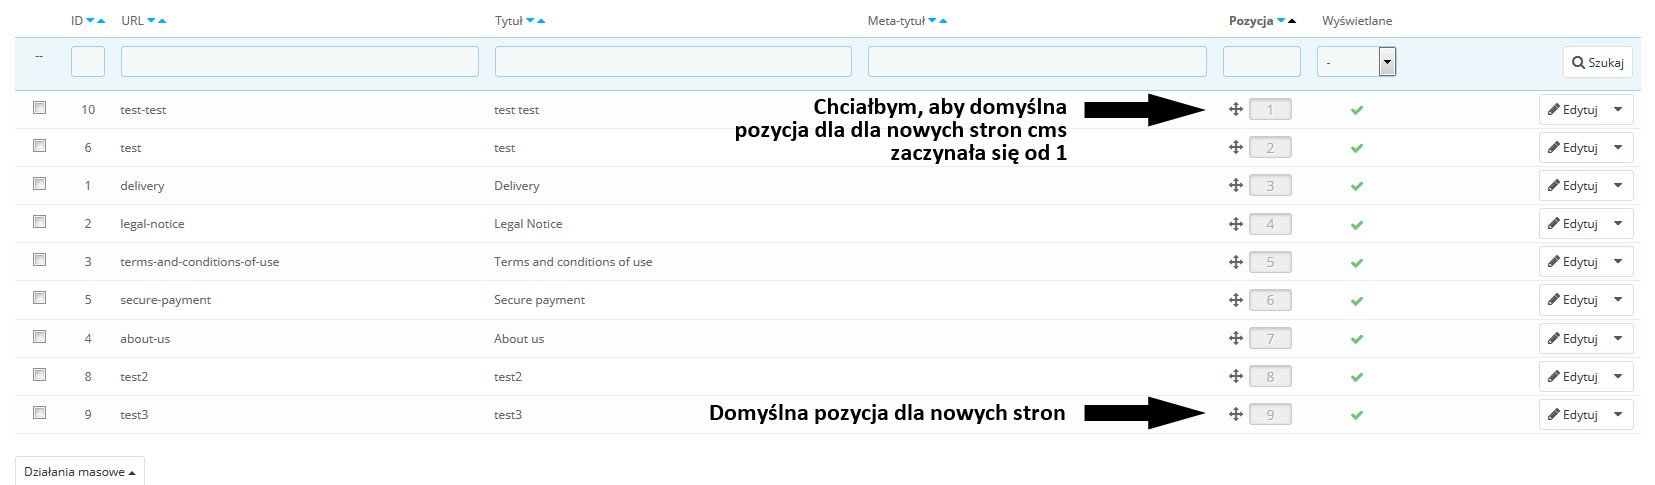Click the URL filter input field
Screen dimensions: 1655x485
[300, 62]
